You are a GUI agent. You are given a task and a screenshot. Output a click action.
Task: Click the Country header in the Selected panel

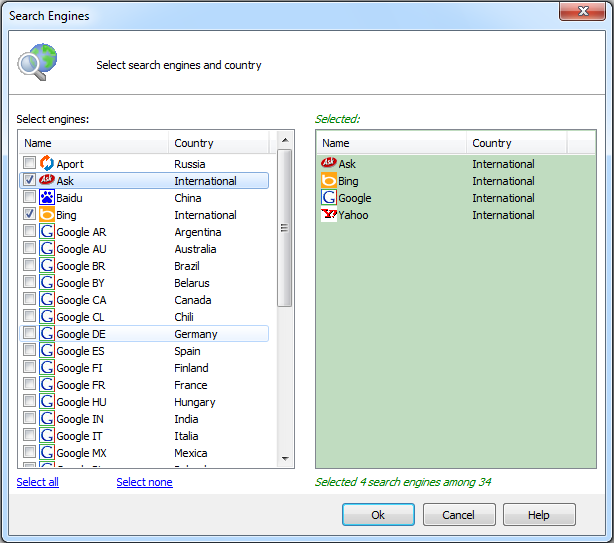click(x=516, y=143)
